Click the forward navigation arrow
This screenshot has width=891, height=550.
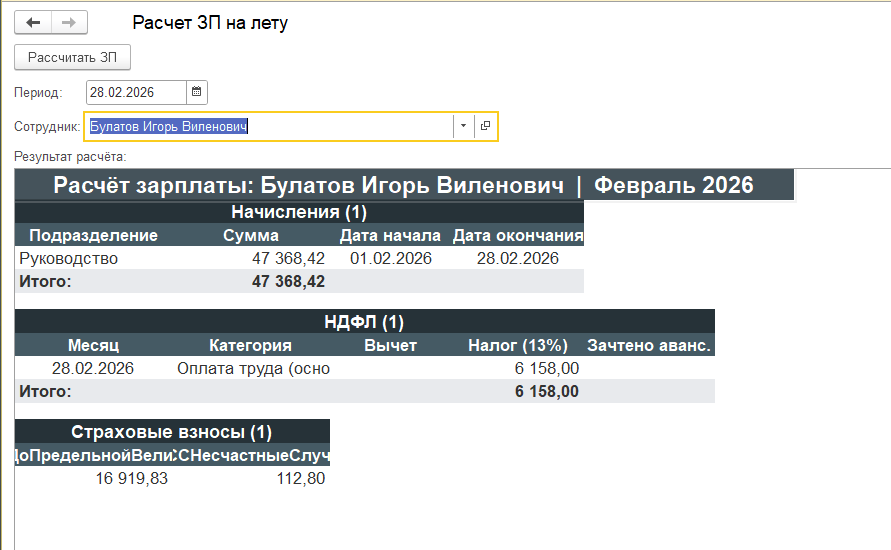(x=68, y=22)
